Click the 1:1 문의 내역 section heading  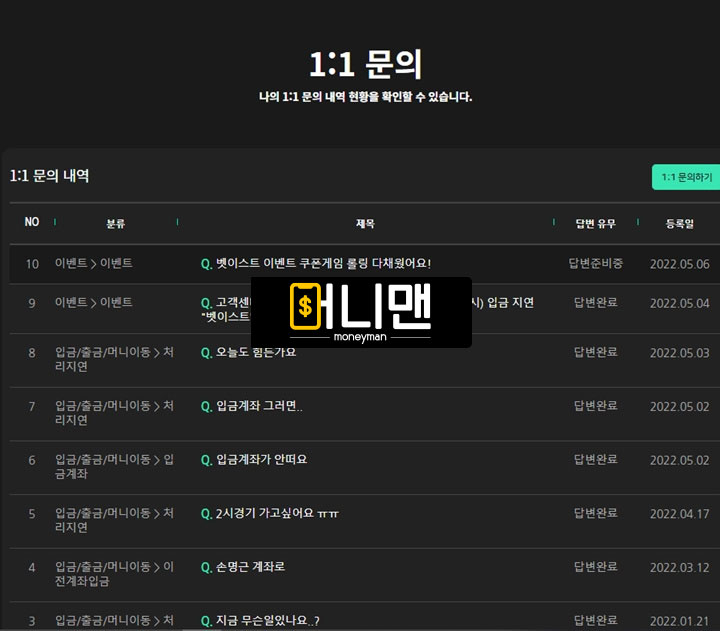[x=50, y=176]
